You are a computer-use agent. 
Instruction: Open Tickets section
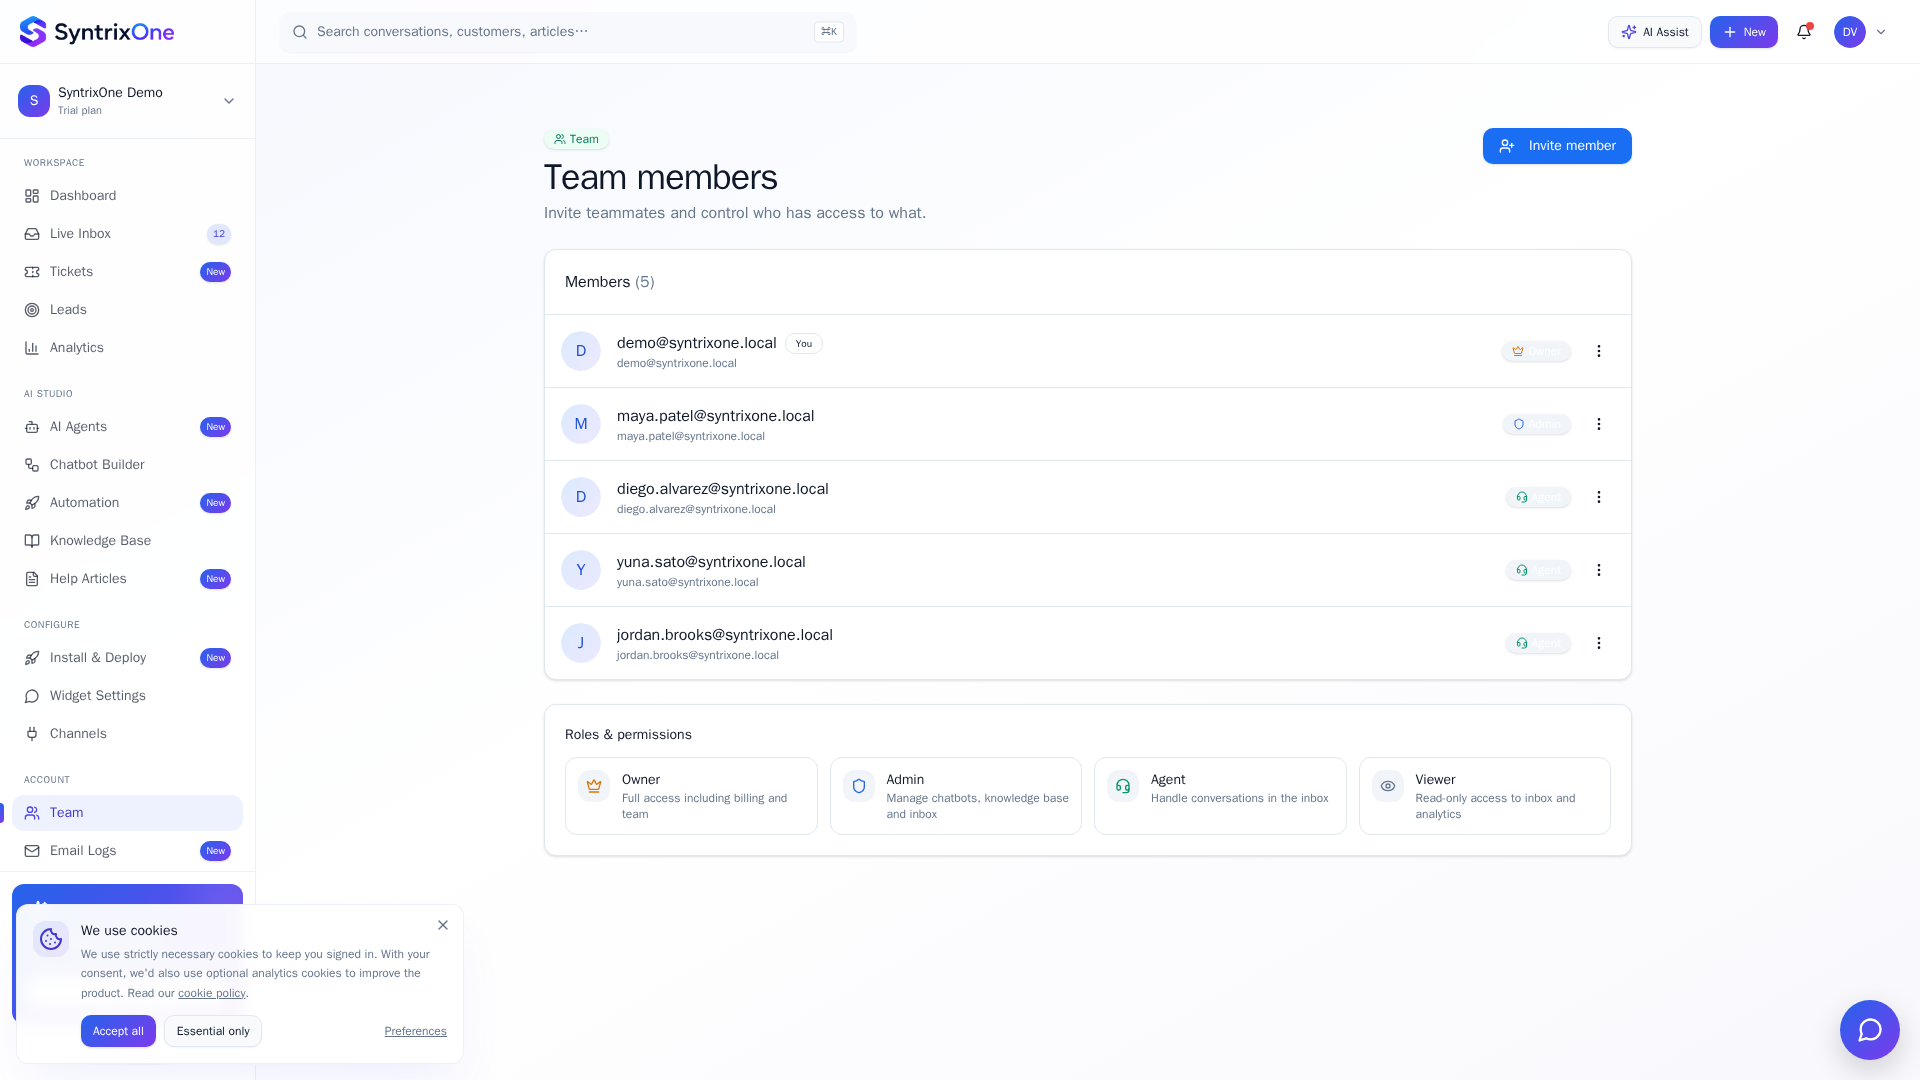(x=127, y=272)
